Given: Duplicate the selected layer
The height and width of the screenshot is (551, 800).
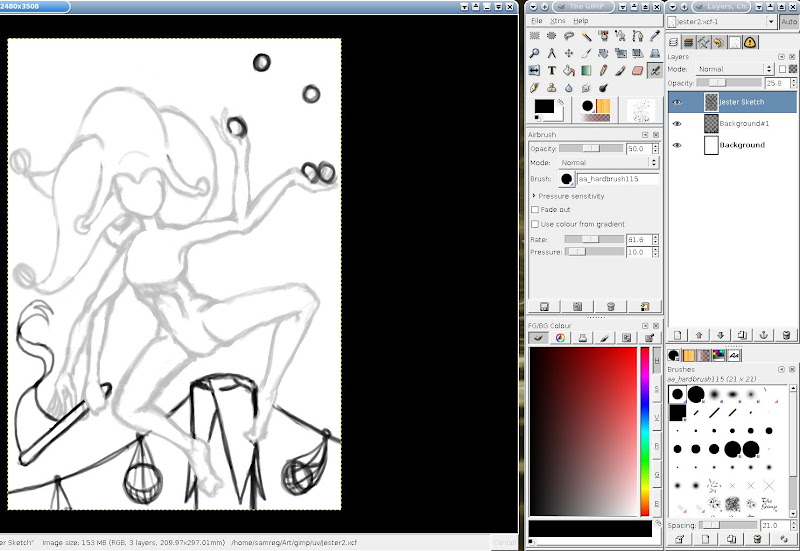Looking at the screenshot, I should coord(742,335).
